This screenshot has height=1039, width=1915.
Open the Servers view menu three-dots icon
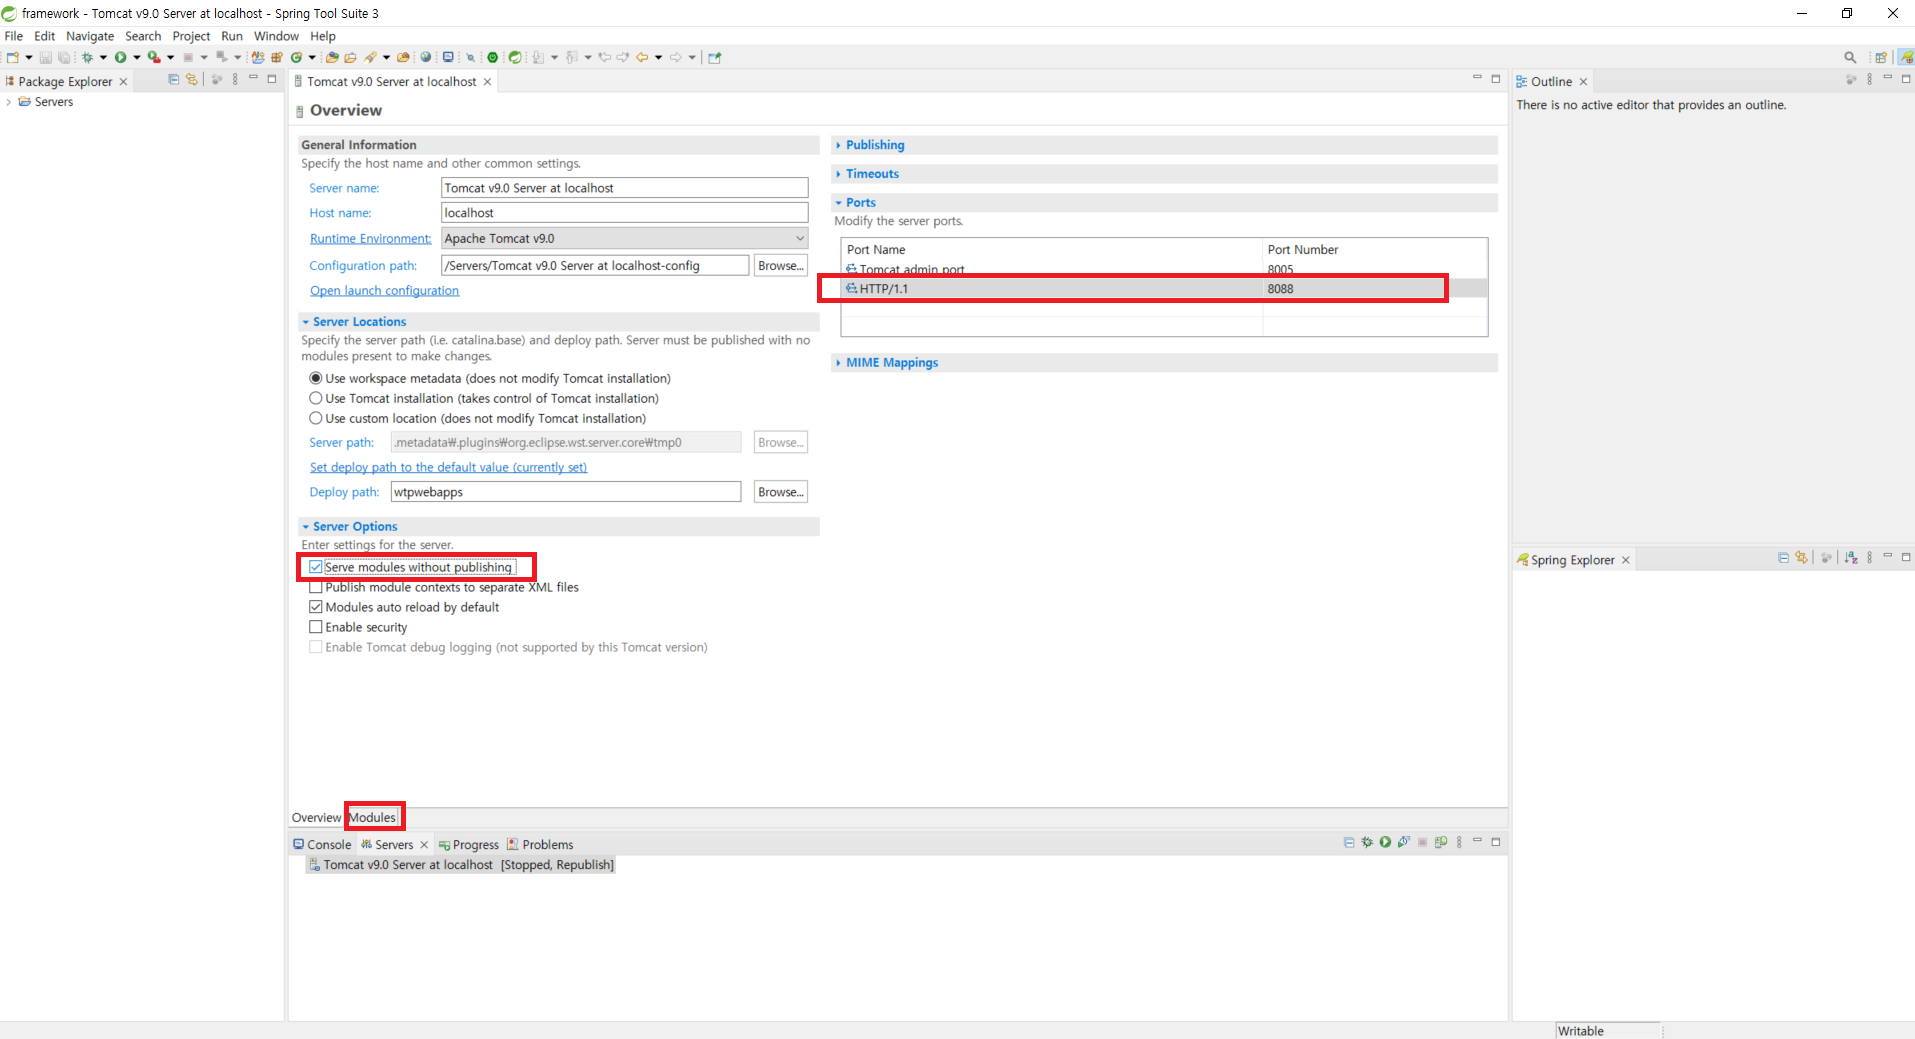(x=1459, y=842)
